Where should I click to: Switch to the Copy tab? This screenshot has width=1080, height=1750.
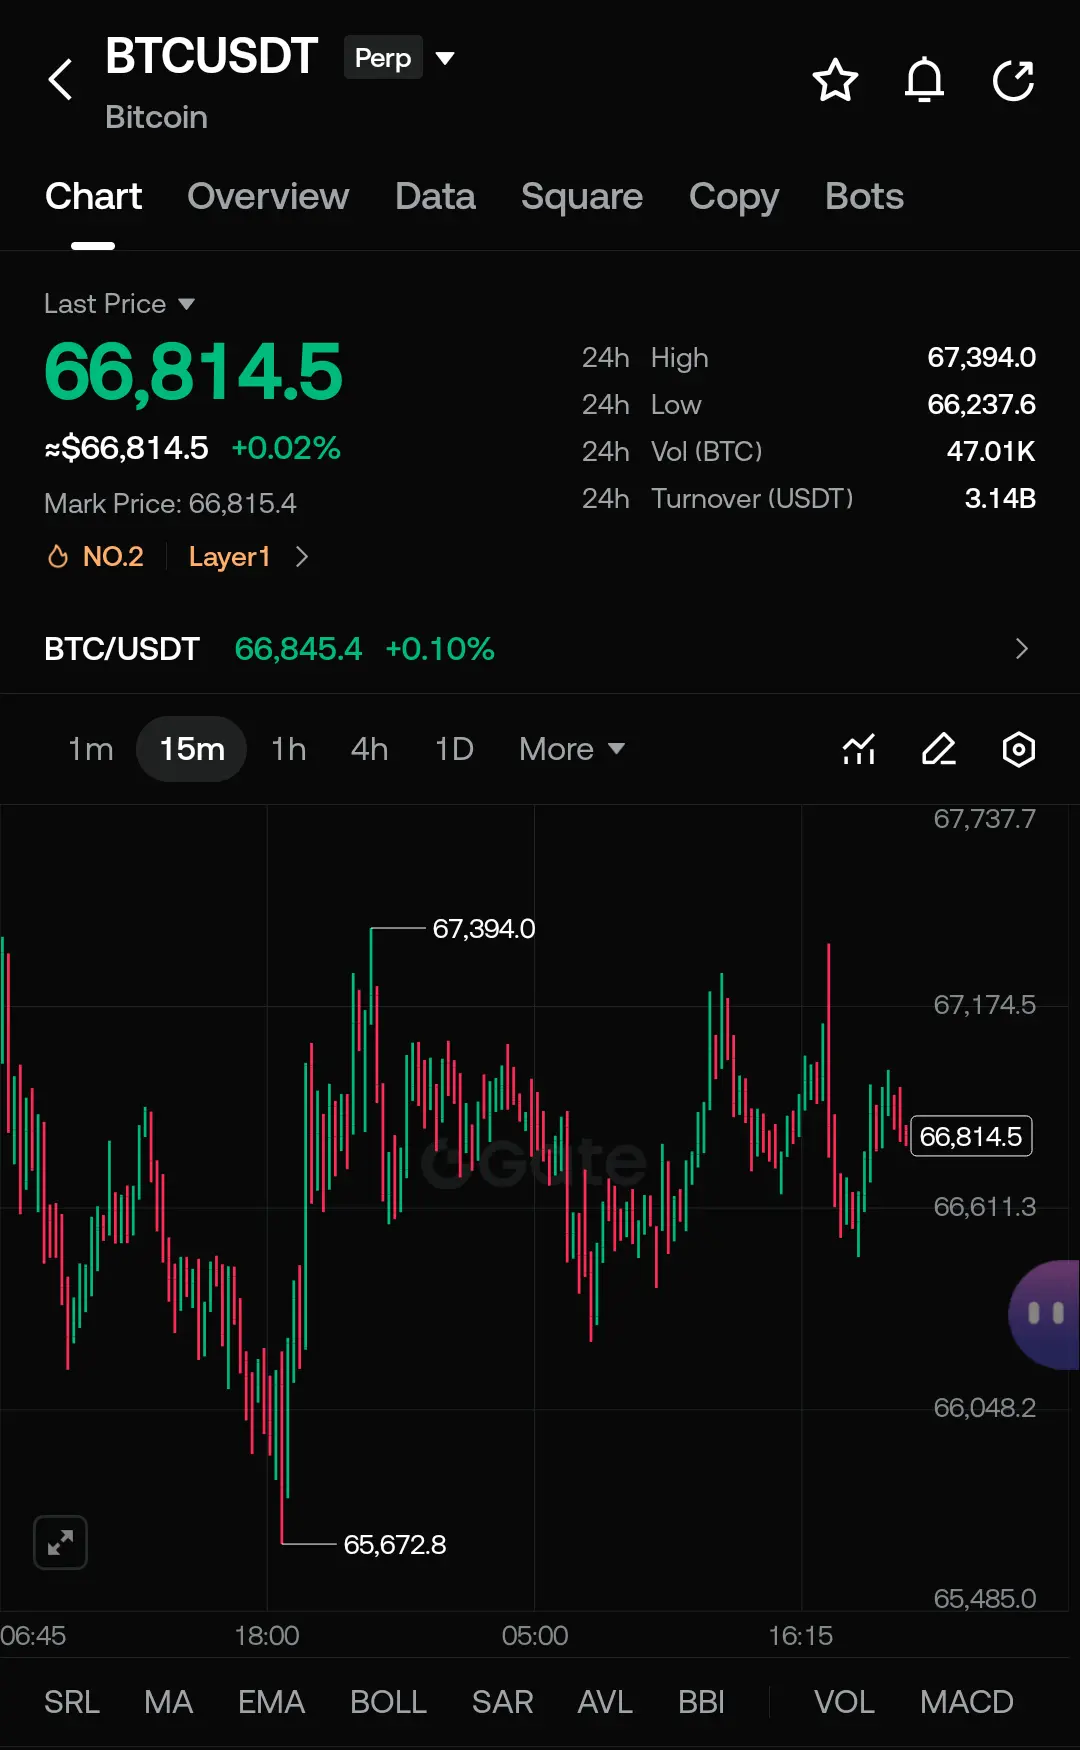point(734,197)
